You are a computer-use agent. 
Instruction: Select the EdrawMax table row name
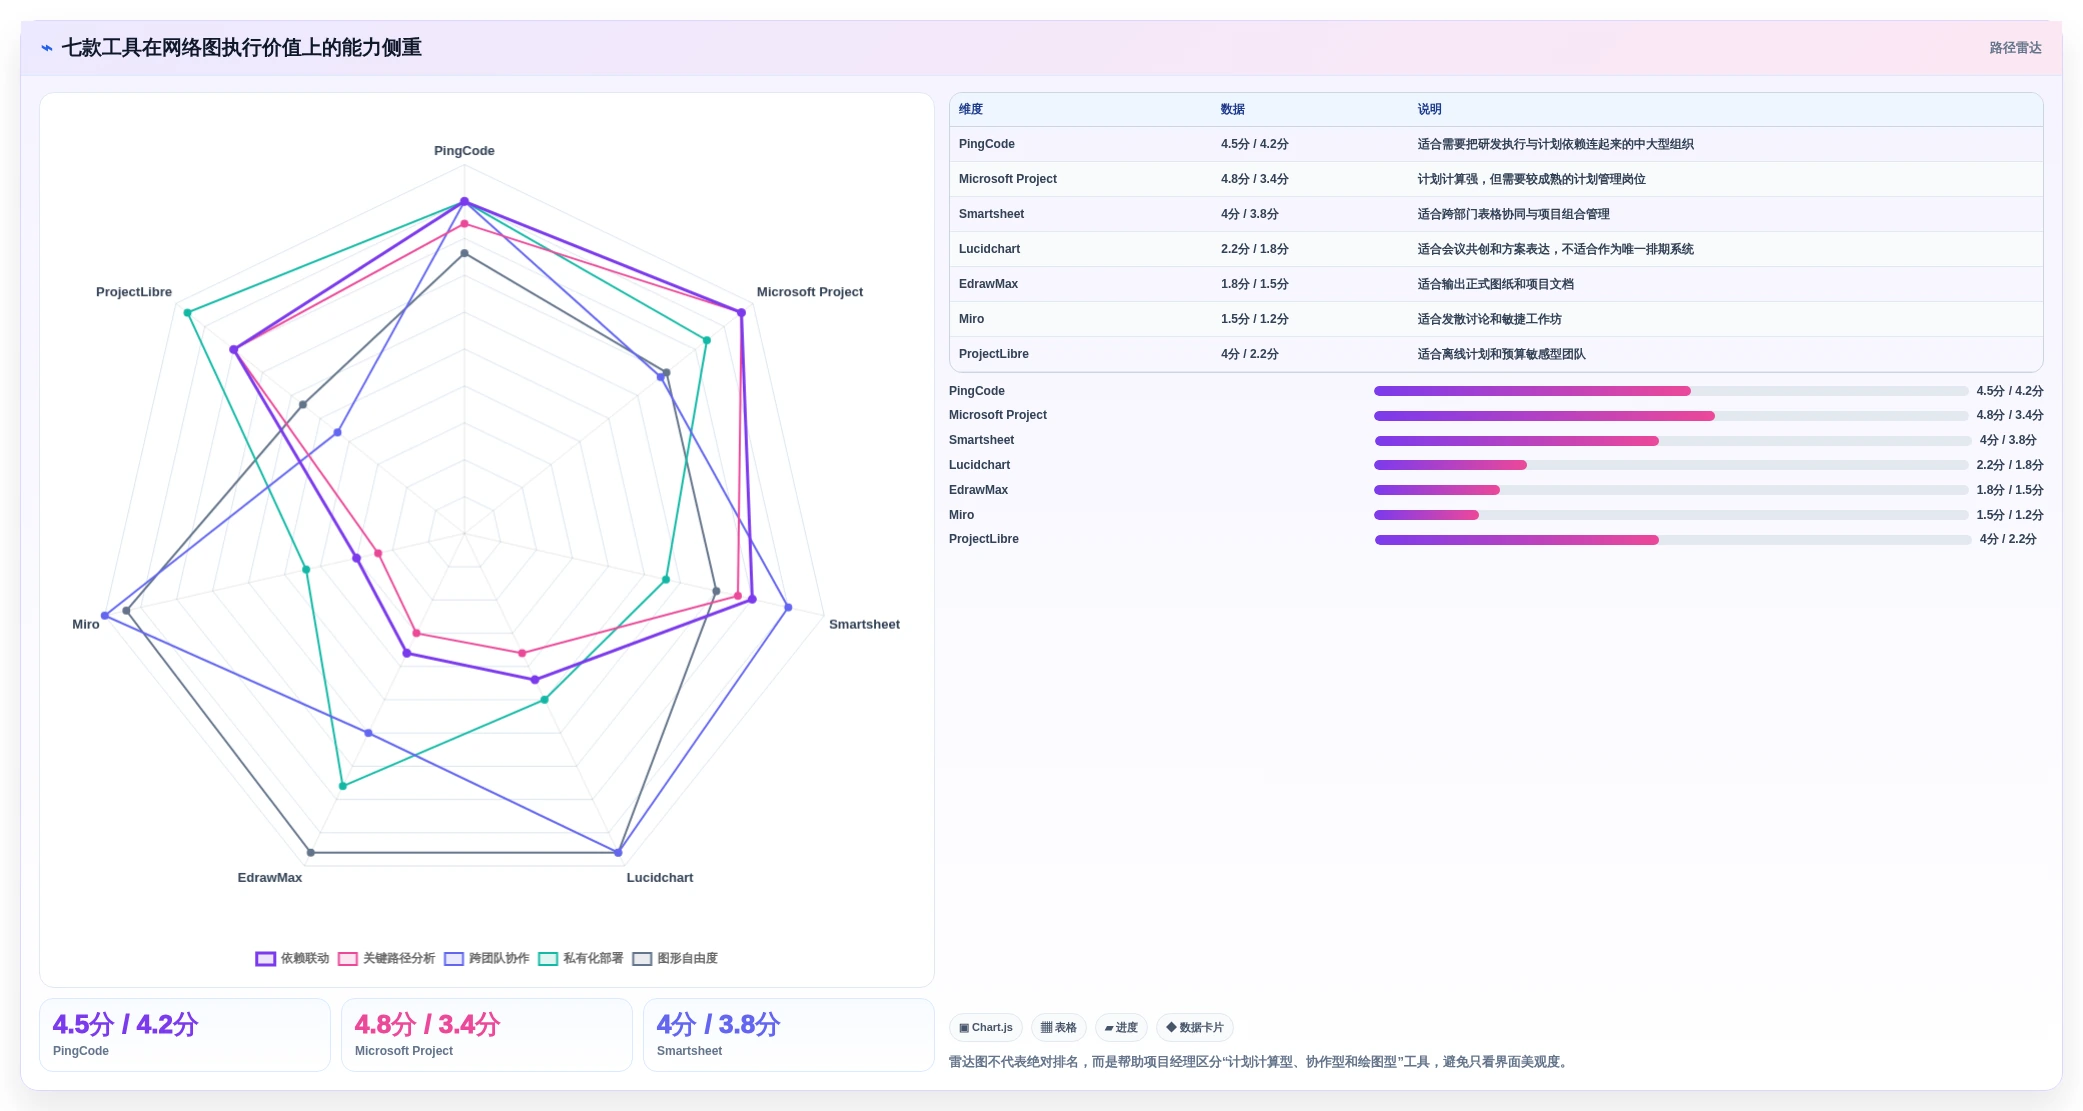[988, 284]
